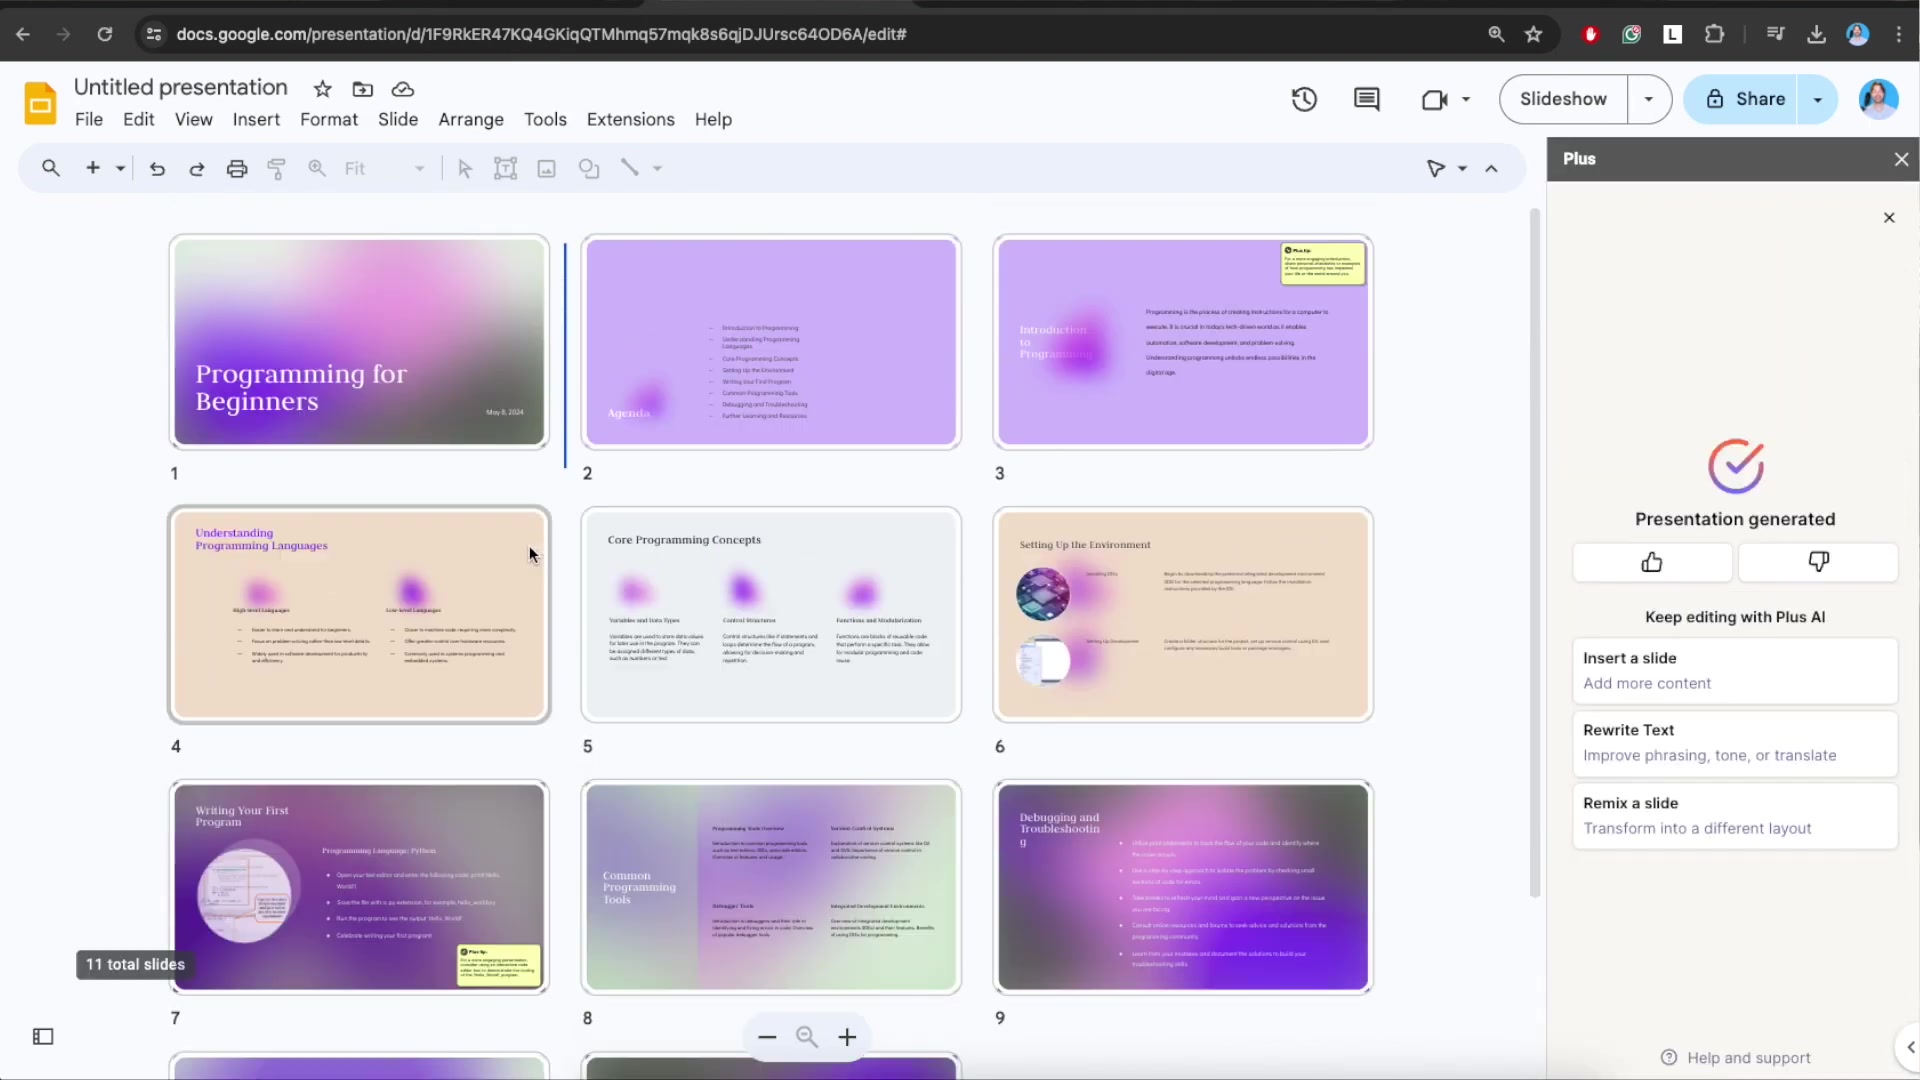Open the Edit menu
This screenshot has width=1920, height=1080.
point(138,119)
